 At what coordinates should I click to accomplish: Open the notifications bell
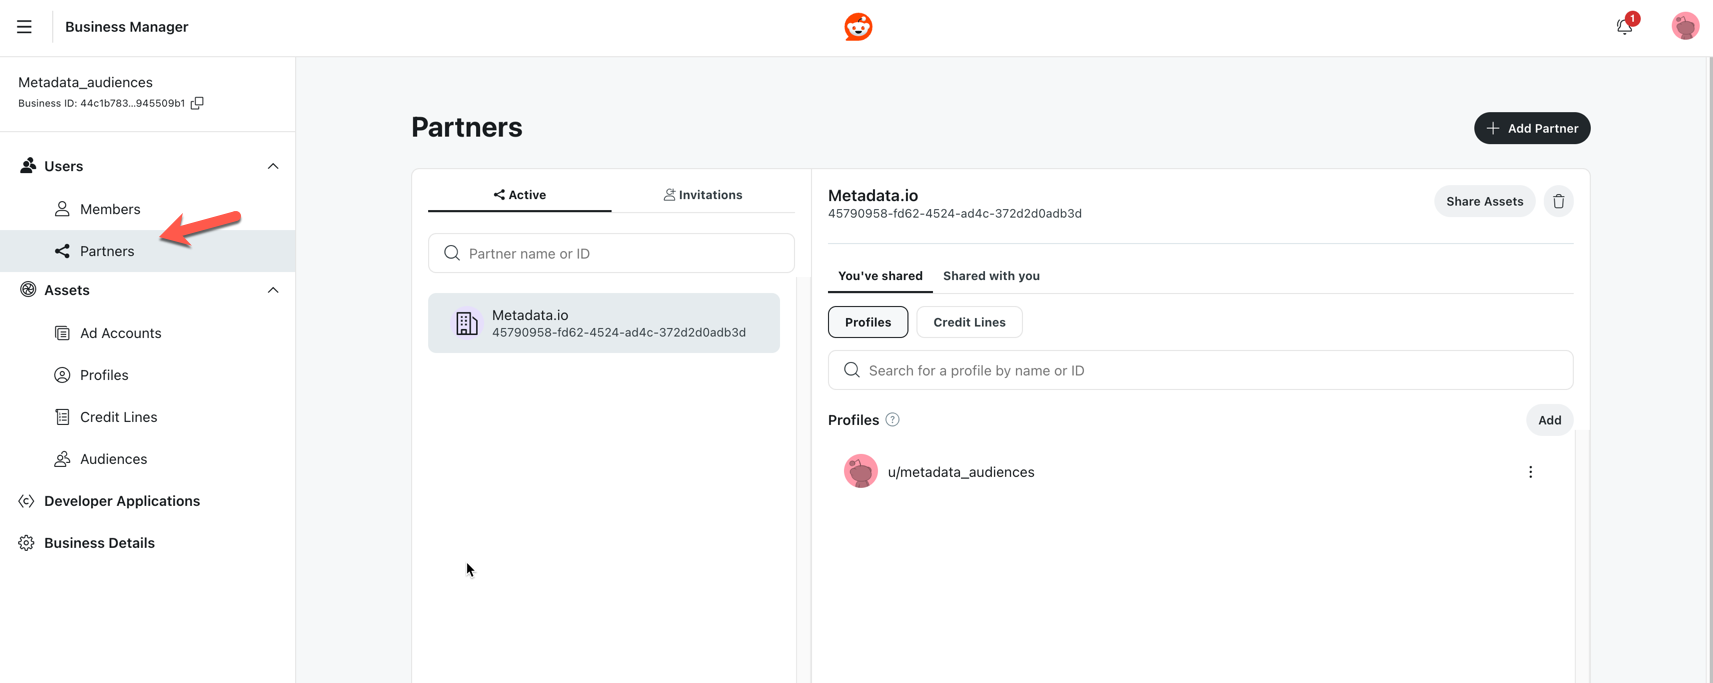[x=1625, y=26]
